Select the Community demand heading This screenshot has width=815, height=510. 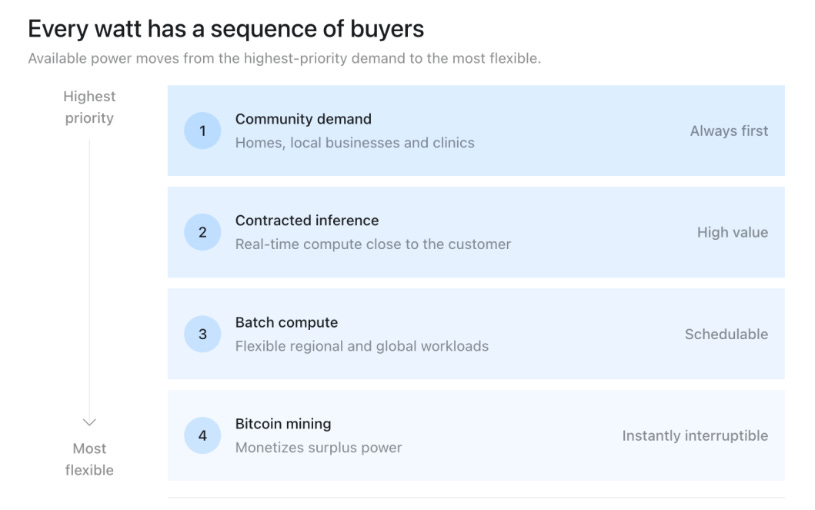pos(303,119)
